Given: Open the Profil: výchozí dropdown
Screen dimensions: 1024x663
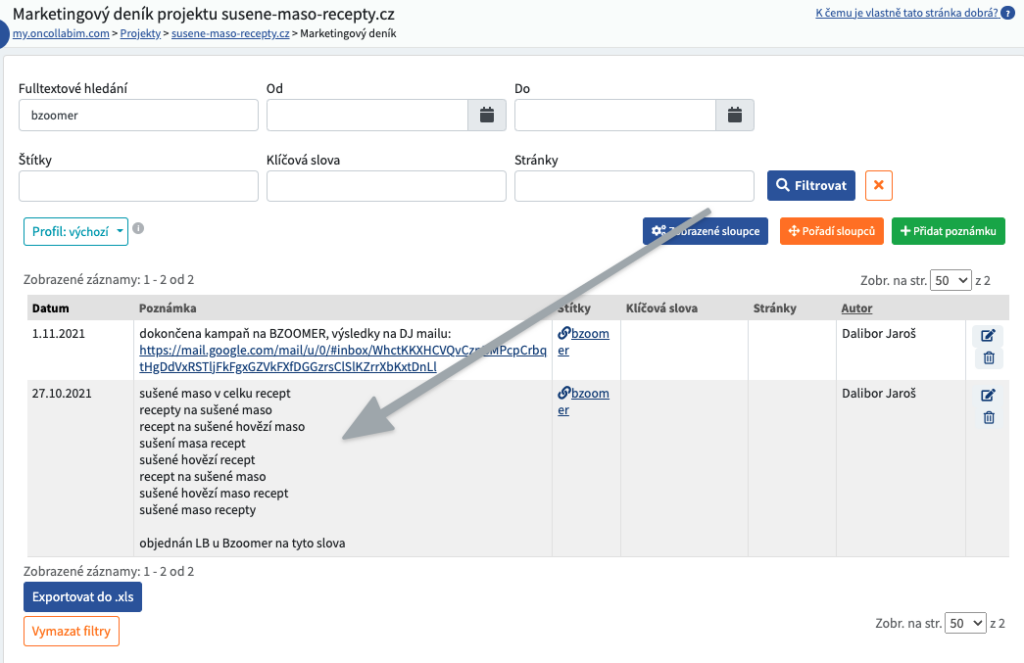Looking at the screenshot, I should click(x=76, y=232).
